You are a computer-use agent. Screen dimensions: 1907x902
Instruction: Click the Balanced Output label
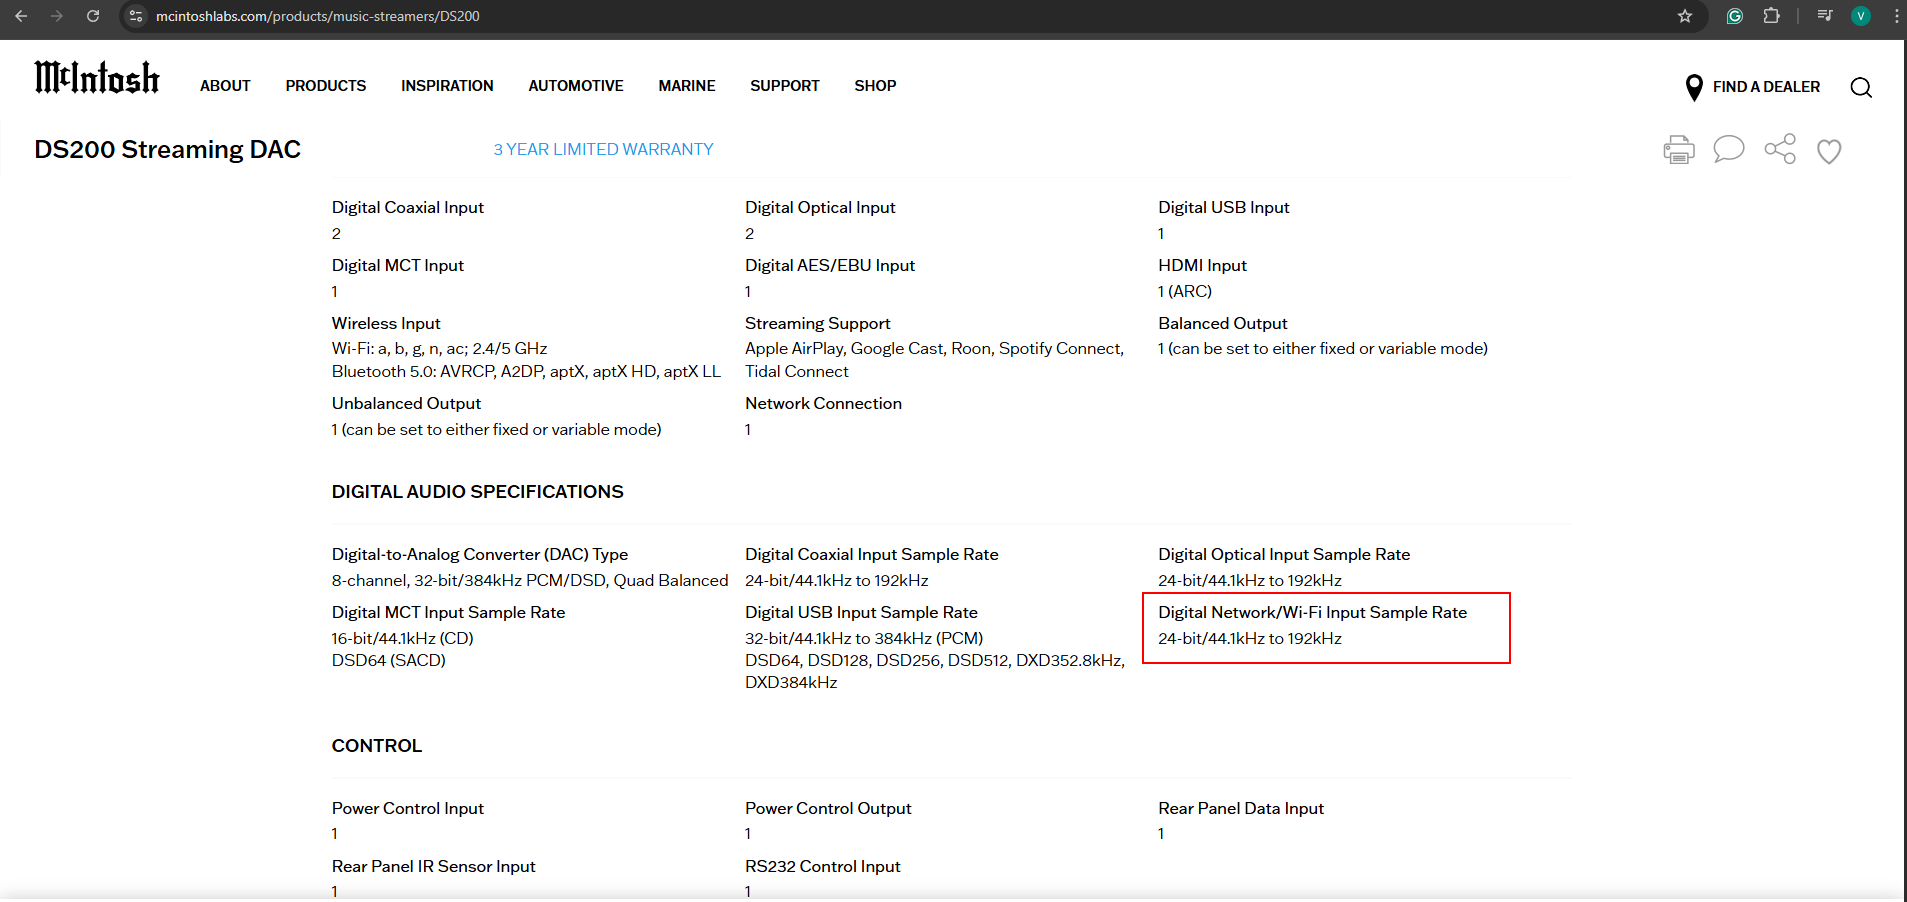[1223, 323]
